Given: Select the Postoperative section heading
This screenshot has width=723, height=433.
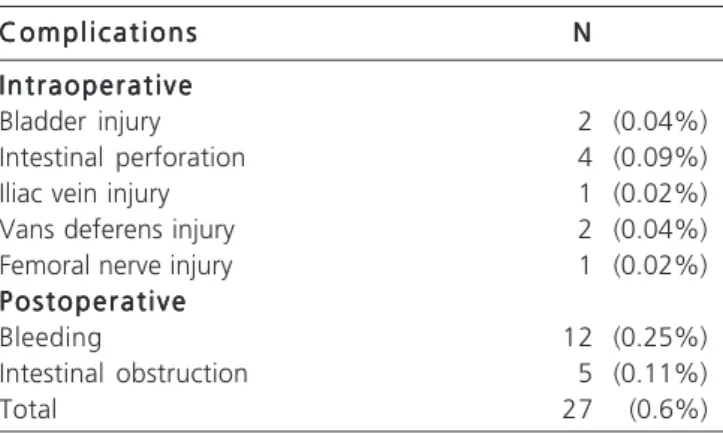Looking at the screenshot, I should [x=93, y=302].
